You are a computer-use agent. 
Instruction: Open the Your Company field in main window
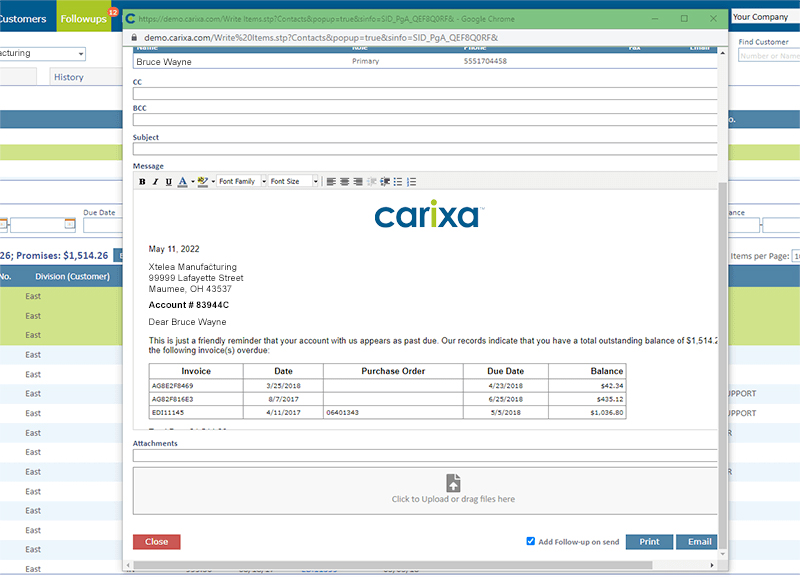[765, 17]
